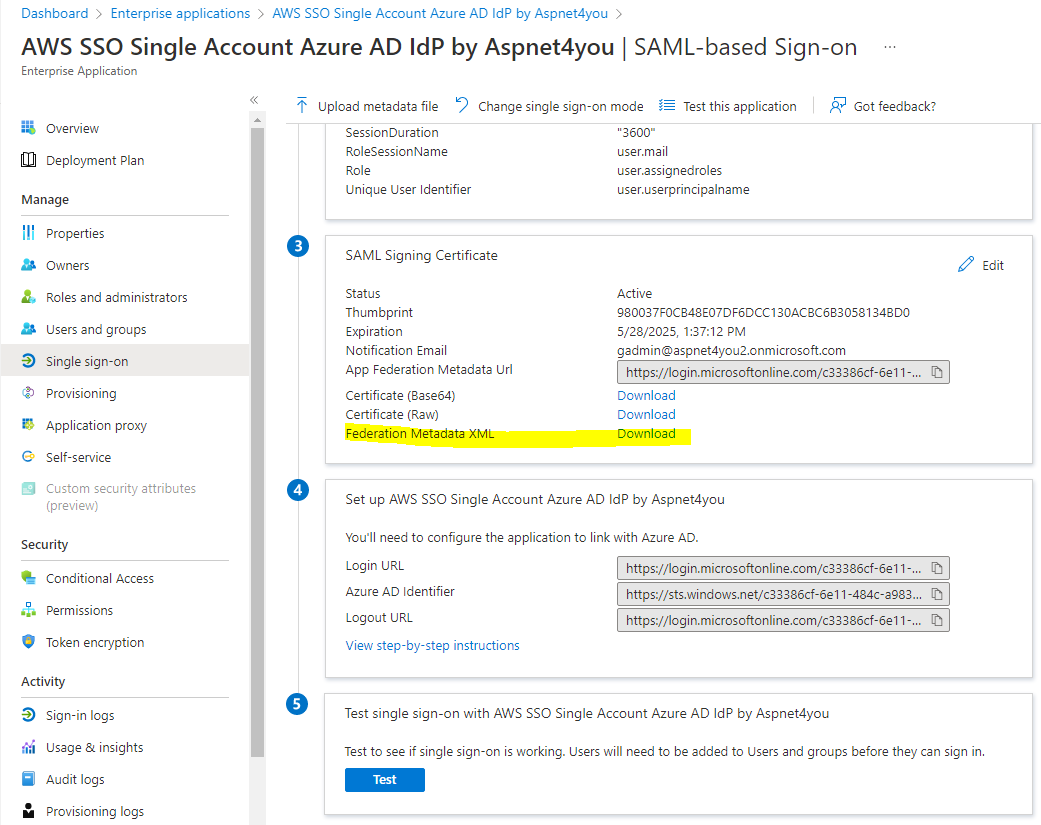Image resolution: width=1041 pixels, height=825 pixels.
Task: Open Self-service page
Action: coord(78,457)
